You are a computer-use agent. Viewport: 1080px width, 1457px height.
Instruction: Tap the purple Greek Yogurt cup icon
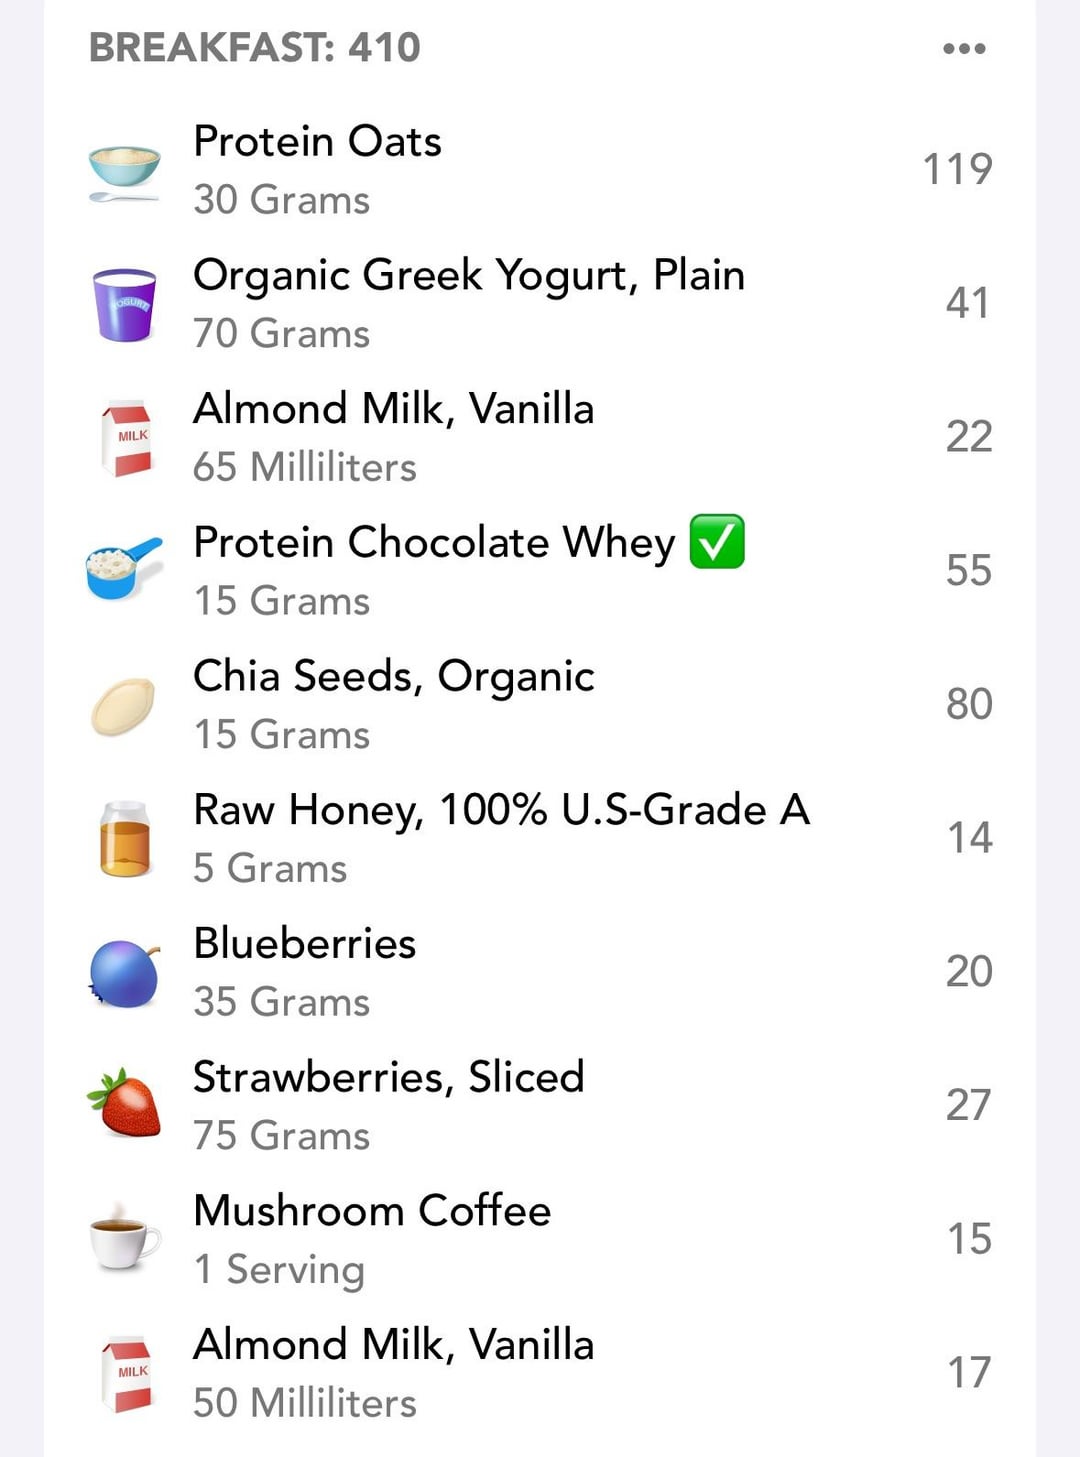(x=124, y=305)
